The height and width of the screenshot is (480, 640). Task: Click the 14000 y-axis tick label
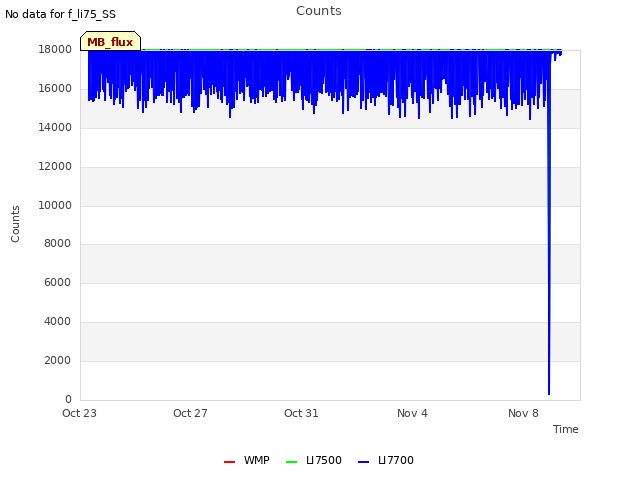click(55, 127)
